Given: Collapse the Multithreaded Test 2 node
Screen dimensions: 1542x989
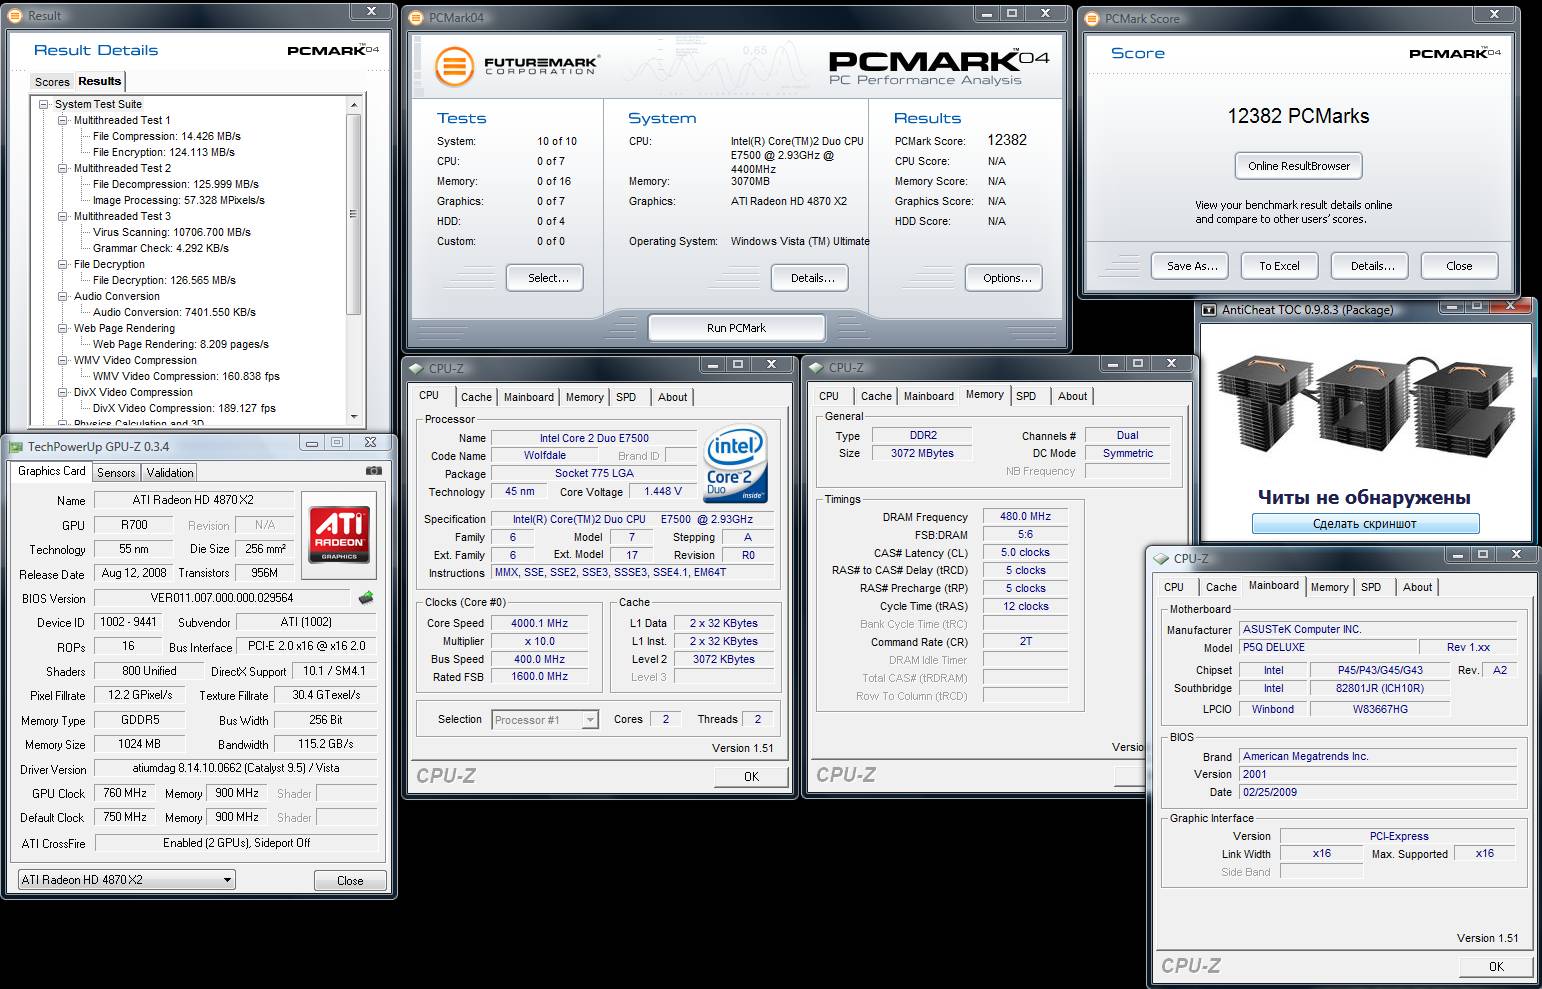Looking at the screenshot, I should tap(63, 168).
